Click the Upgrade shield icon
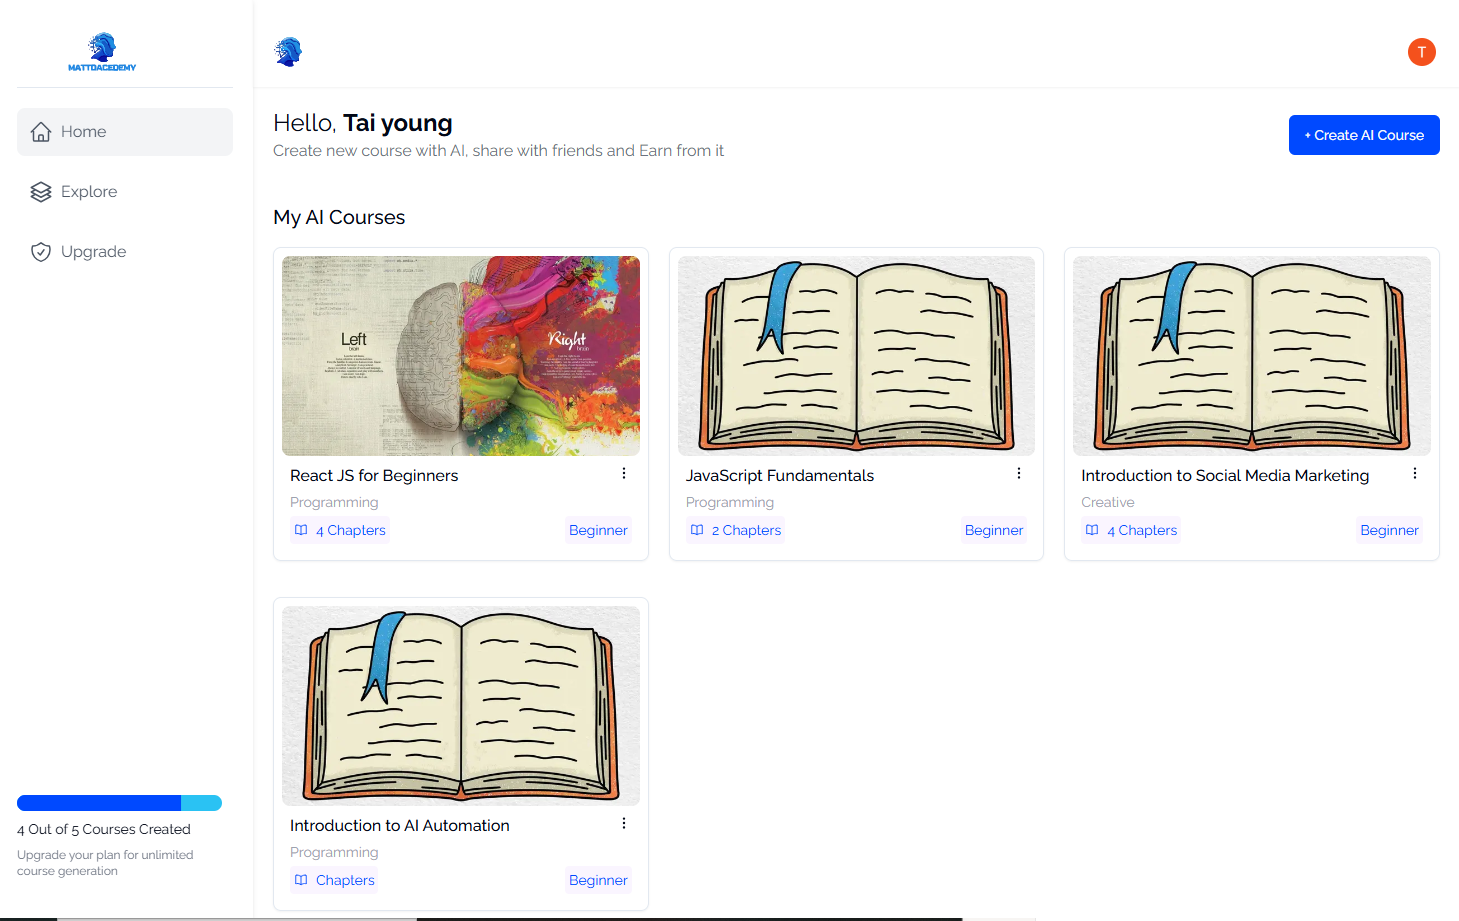 tap(41, 252)
